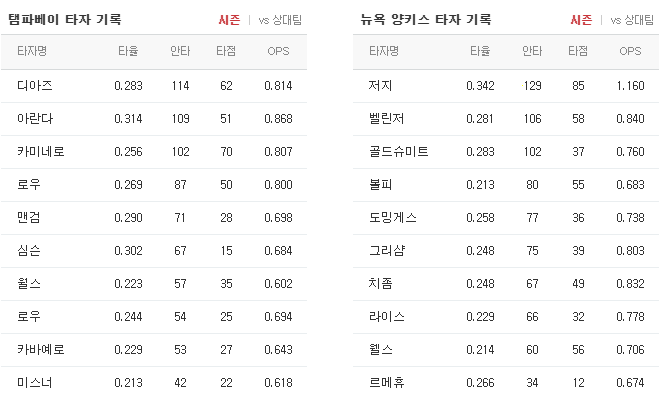Select 시즌 tab in Tampa Bay table
This screenshot has width=662, height=404.
tap(229, 20)
